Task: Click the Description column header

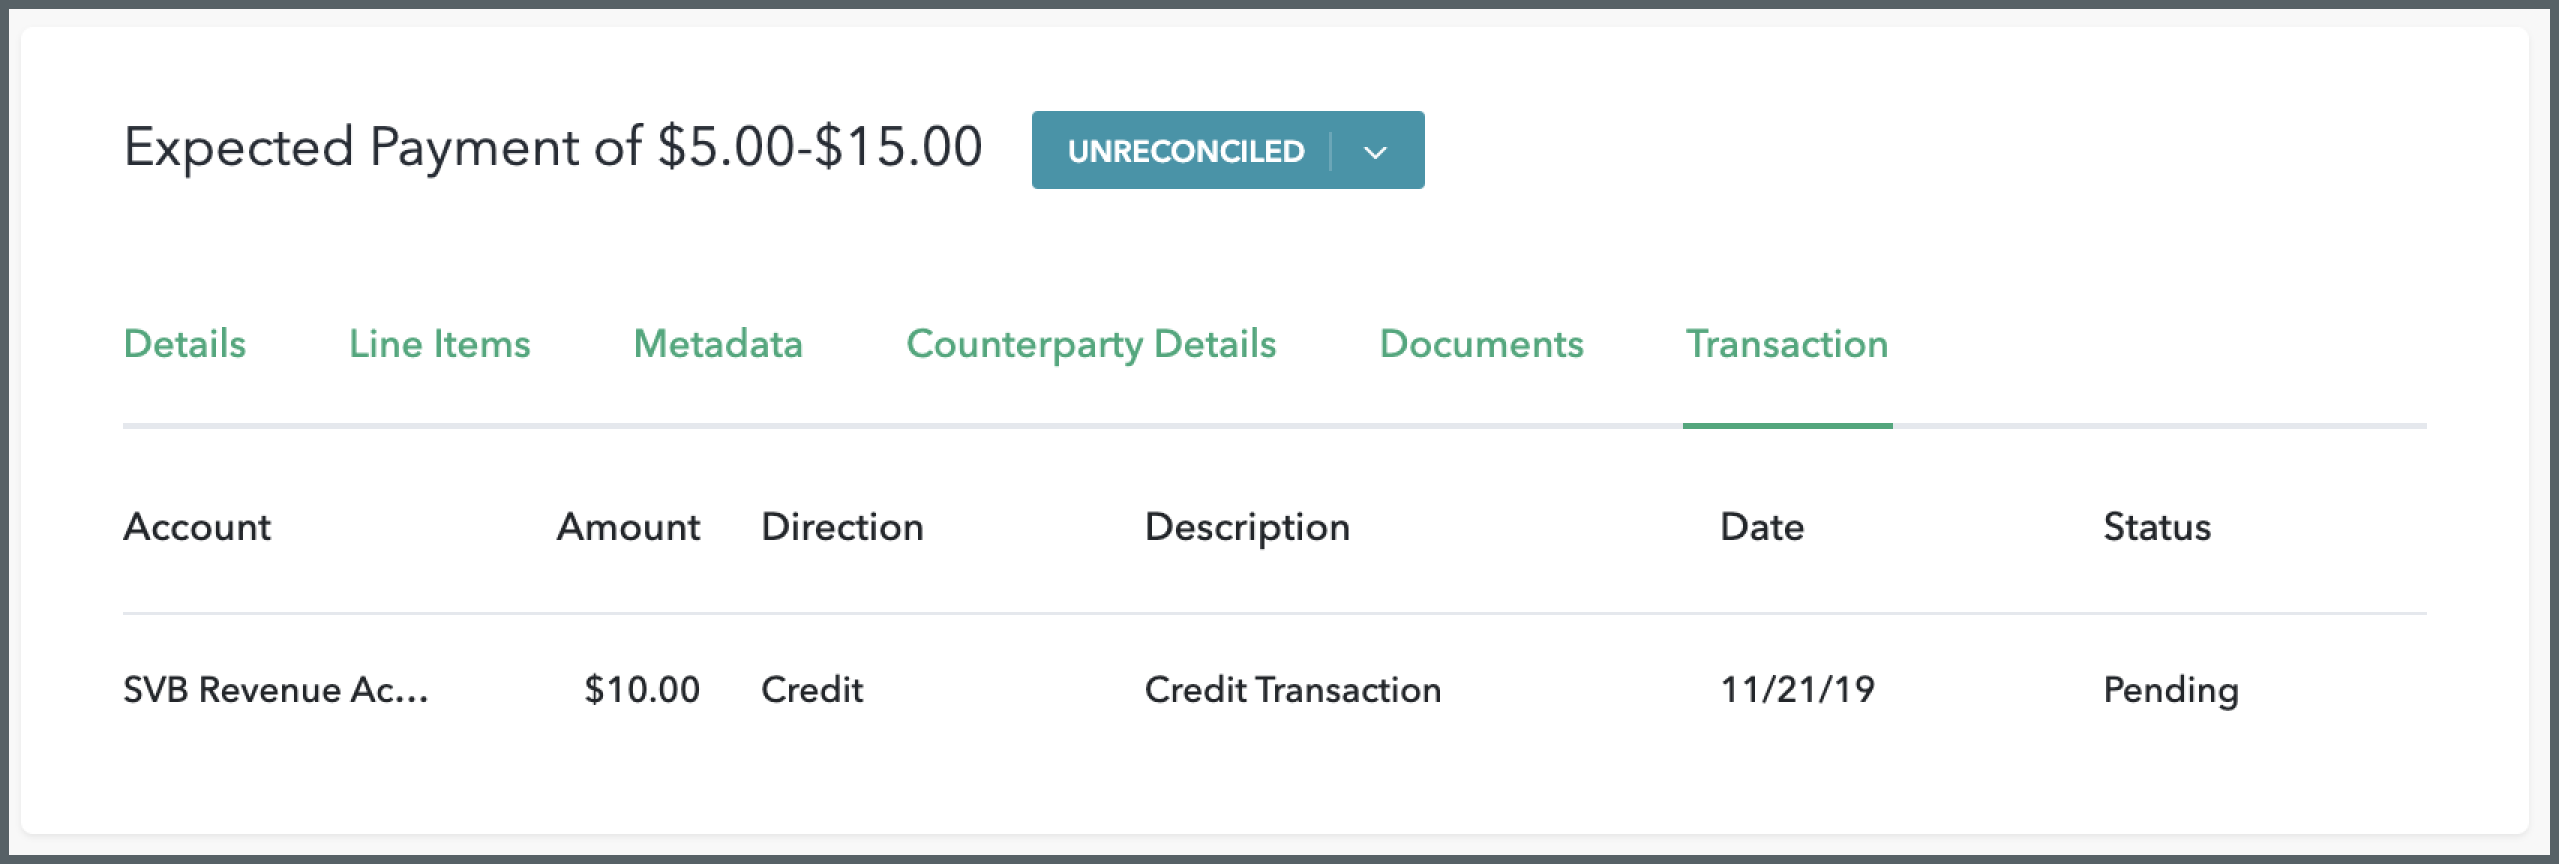Action: 1248,527
